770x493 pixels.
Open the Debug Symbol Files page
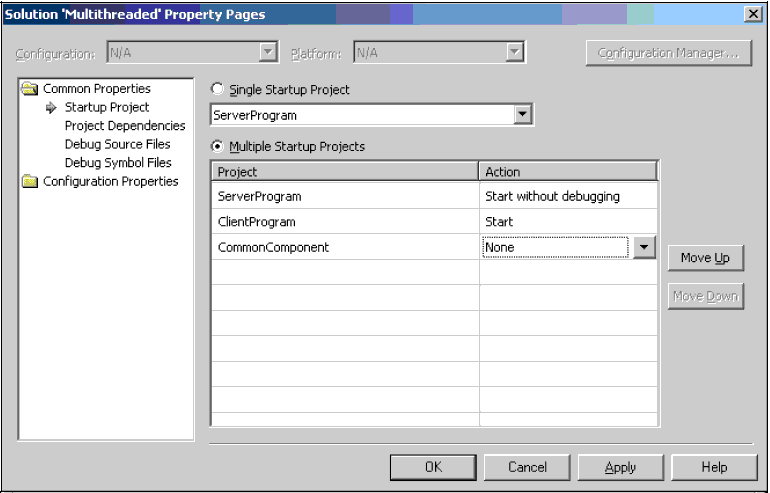[x=118, y=163]
